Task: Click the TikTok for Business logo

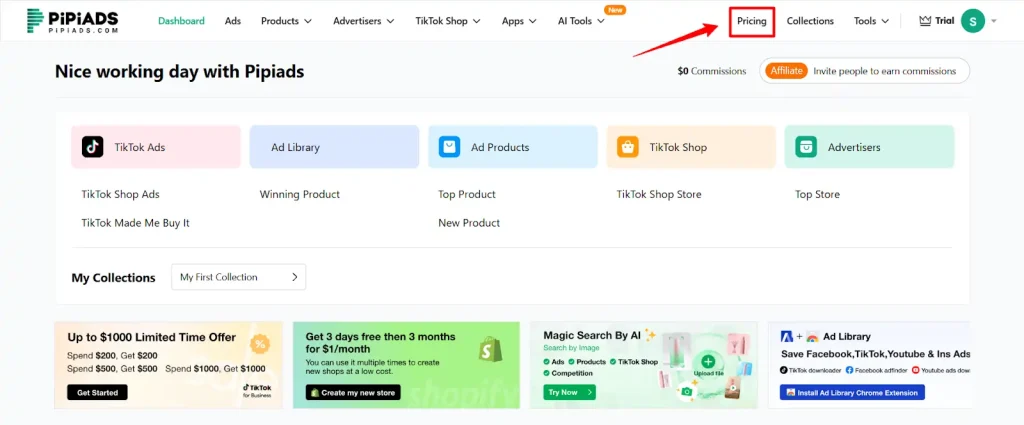Action: (257, 390)
